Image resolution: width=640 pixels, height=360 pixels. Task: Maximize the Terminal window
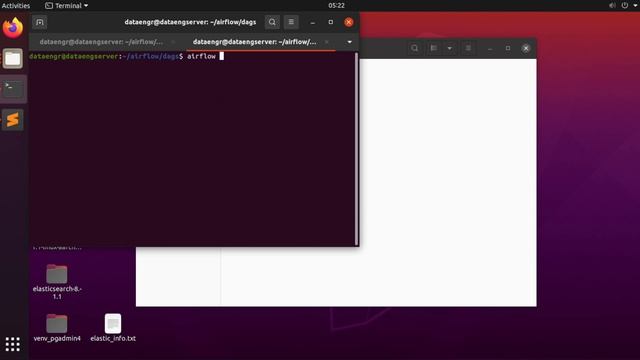point(331,22)
